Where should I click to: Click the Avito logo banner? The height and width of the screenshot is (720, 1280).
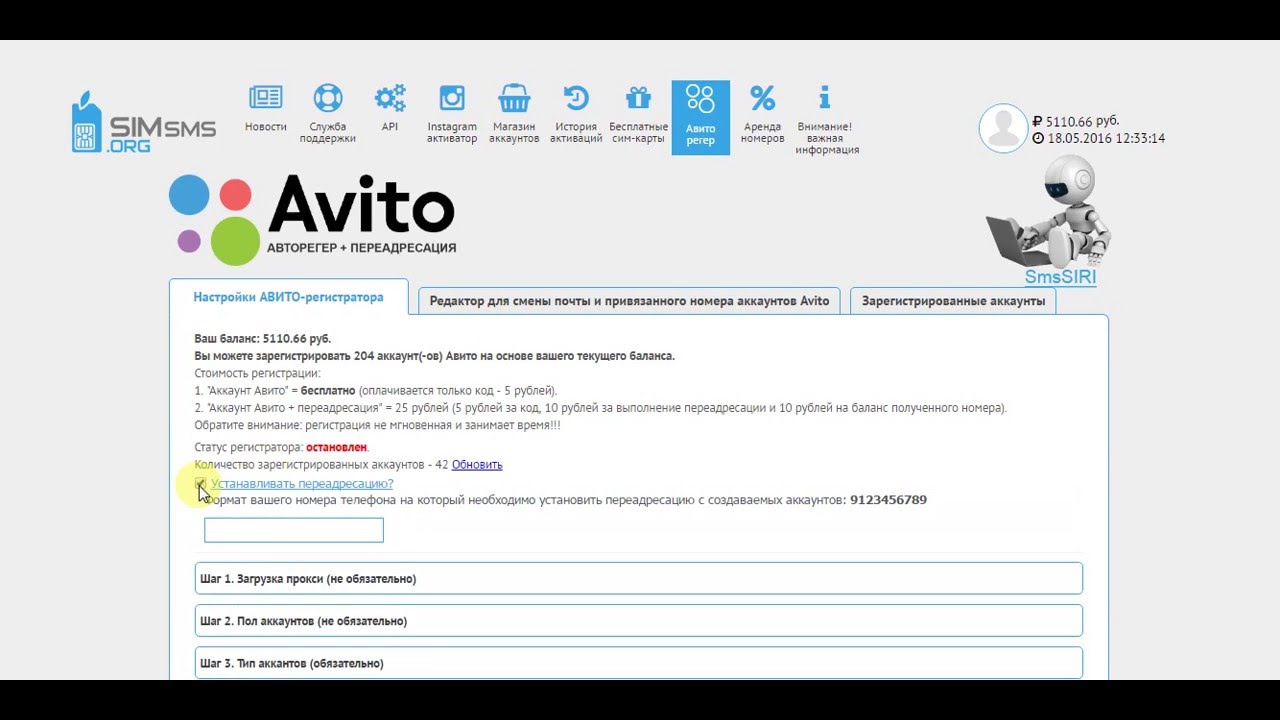click(x=312, y=219)
